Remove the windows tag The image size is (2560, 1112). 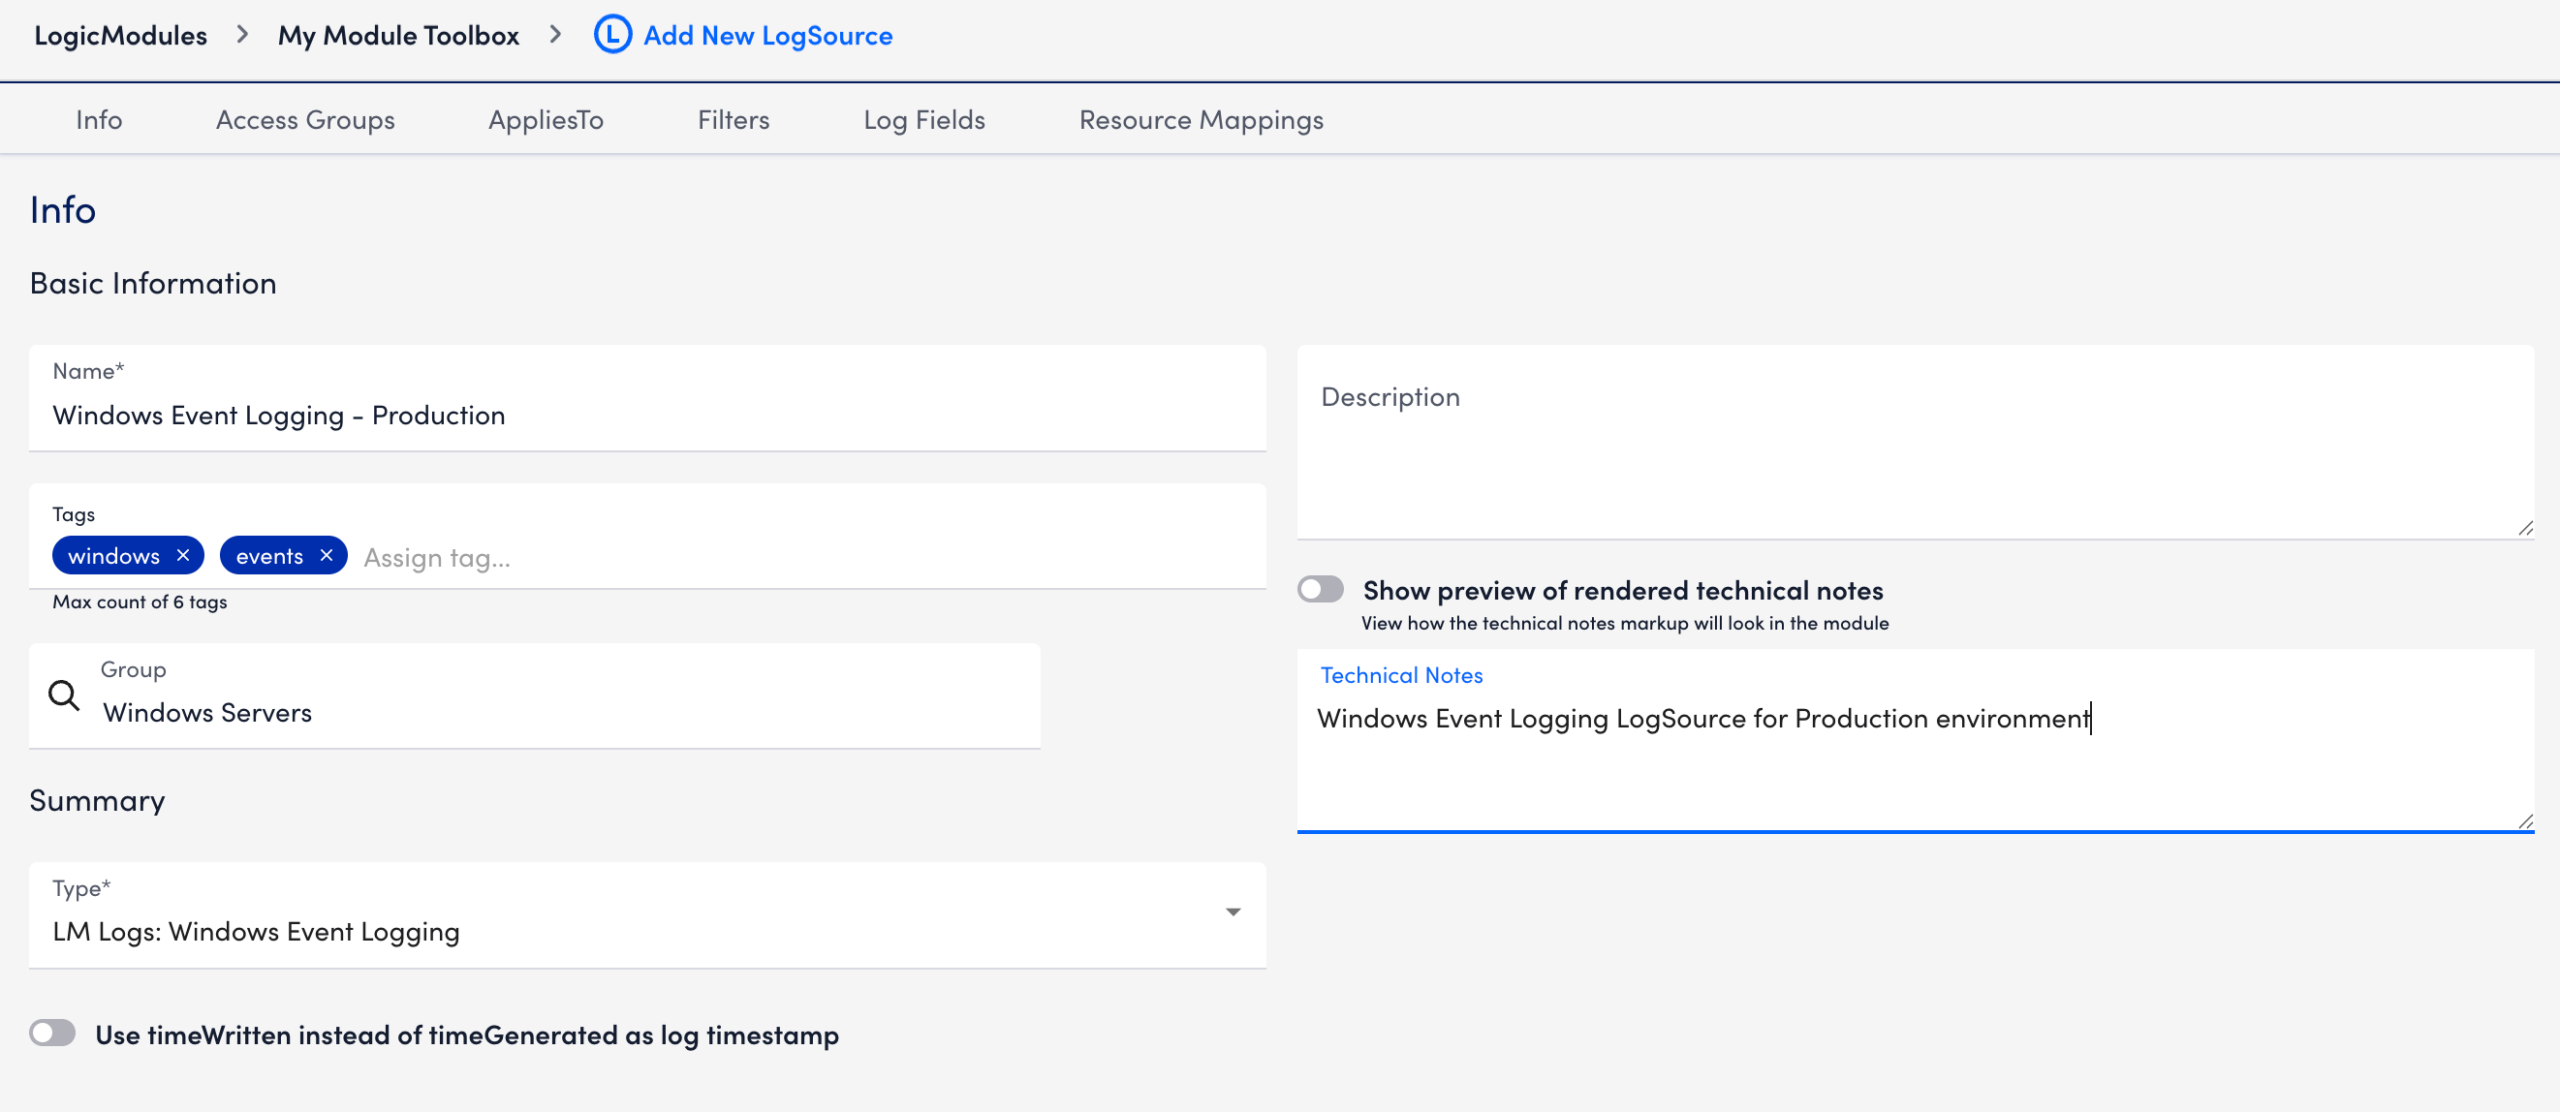[183, 555]
